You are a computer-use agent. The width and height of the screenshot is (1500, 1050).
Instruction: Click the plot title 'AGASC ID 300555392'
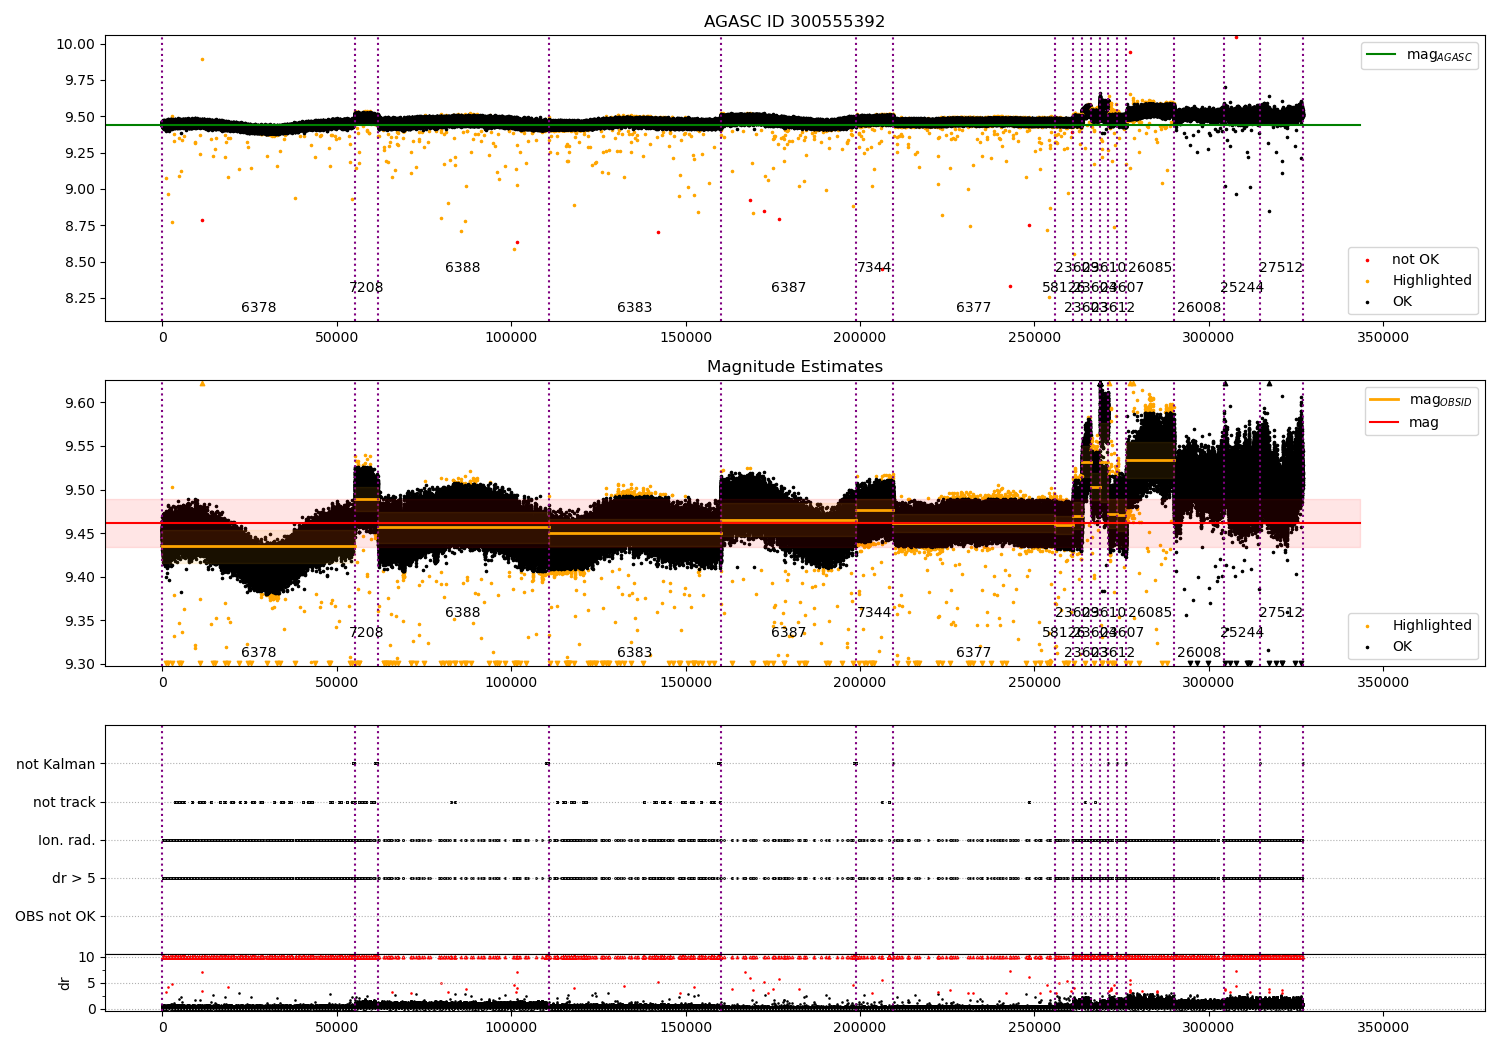[x=794, y=22]
